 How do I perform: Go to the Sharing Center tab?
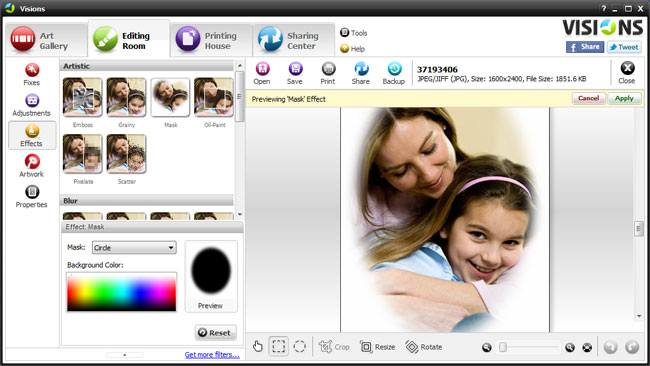click(293, 40)
